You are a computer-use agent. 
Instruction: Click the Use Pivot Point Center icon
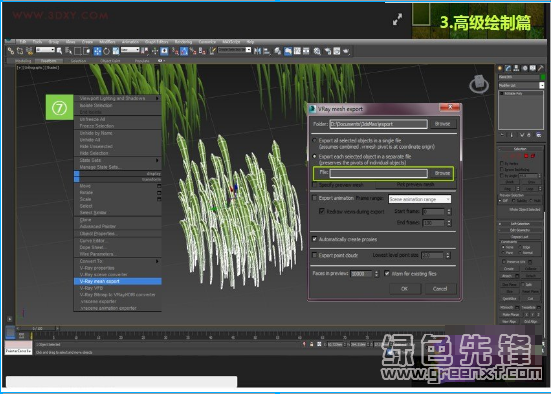pyautogui.click(x=144, y=51)
